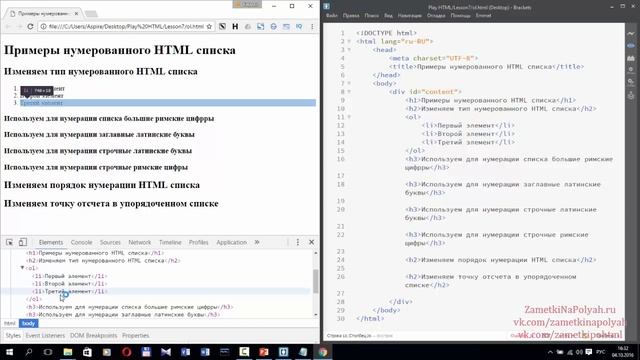Viewport: 640px width, 360px height.
Task: Open the Event Listeners sidebar tab
Action: pos(45,336)
